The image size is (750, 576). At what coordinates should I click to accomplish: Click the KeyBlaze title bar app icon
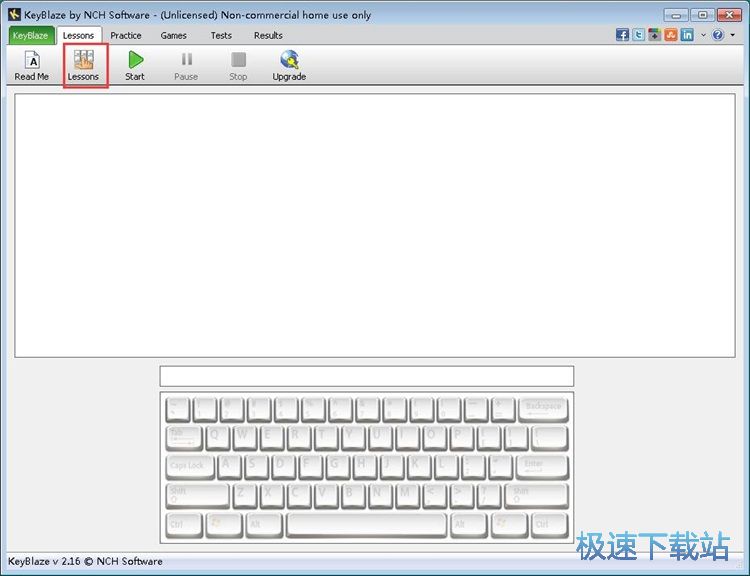coord(14,14)
